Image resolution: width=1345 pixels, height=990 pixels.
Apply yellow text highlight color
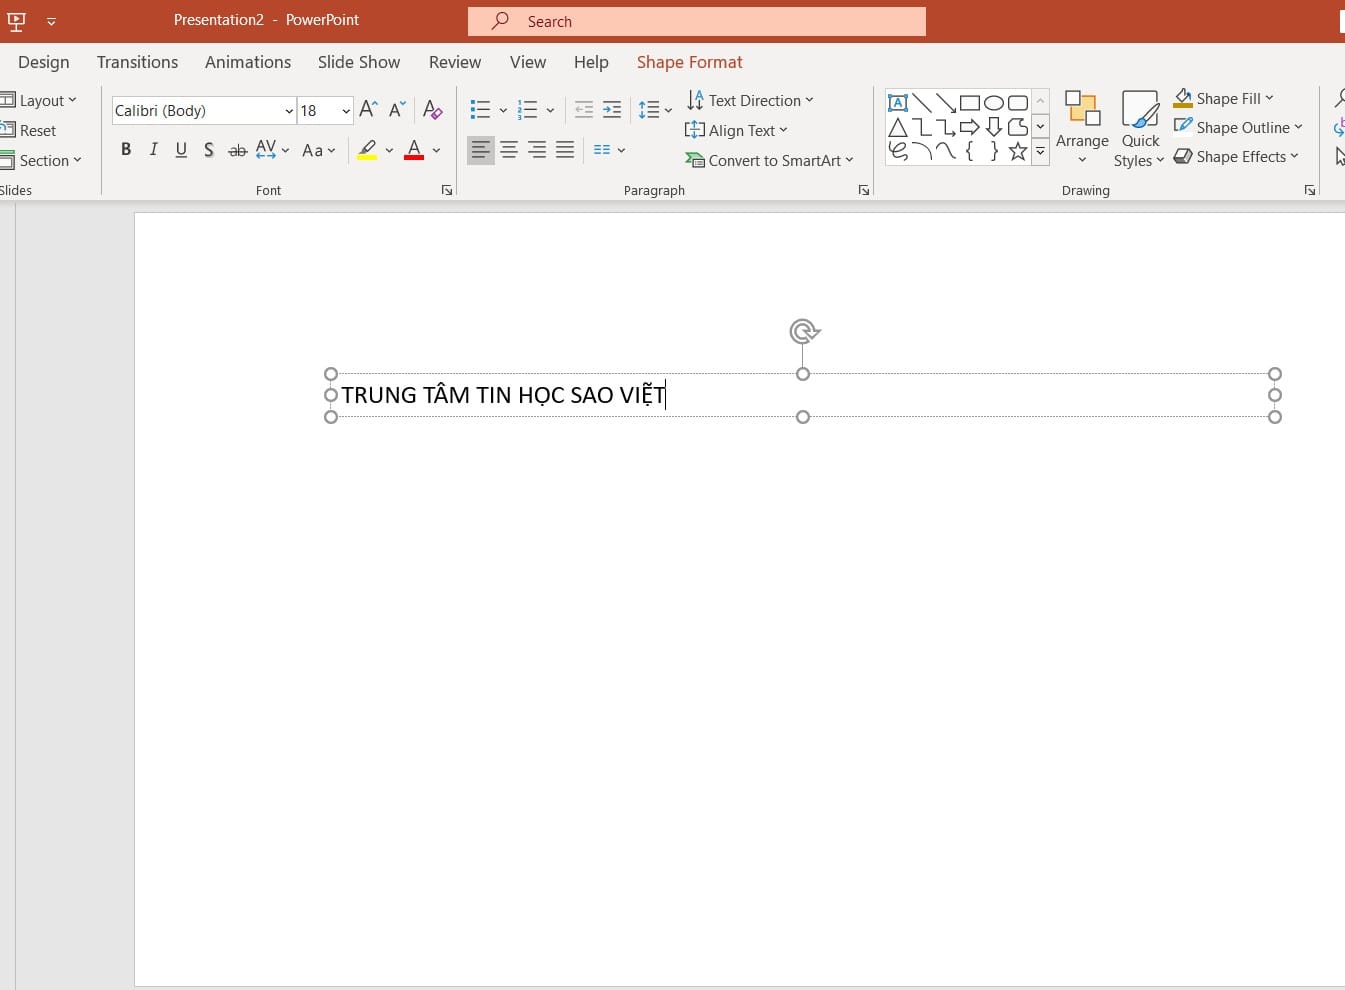click(367, 150)
